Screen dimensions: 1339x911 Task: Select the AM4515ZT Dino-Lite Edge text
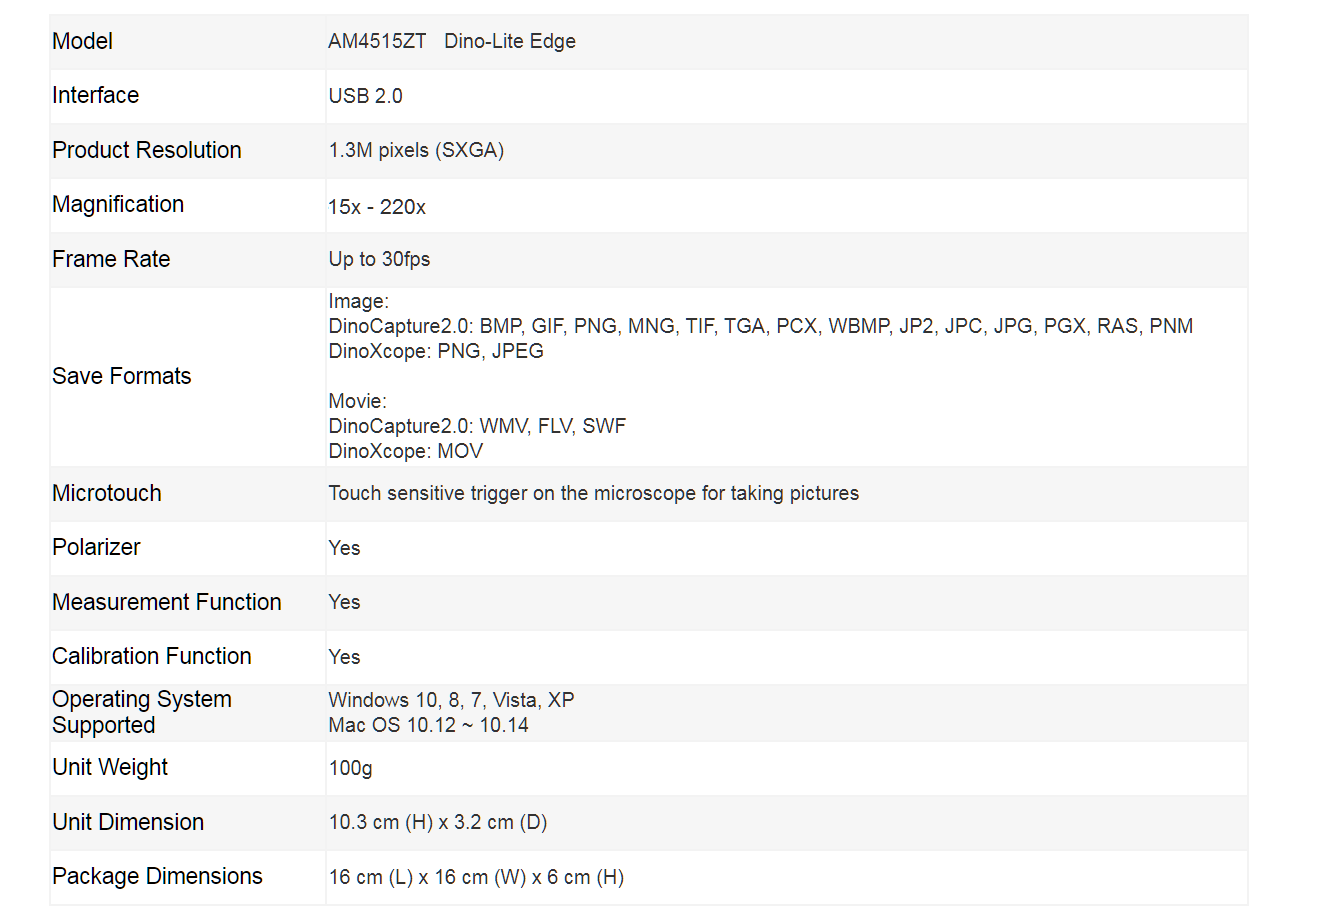[x=452, y=41]
